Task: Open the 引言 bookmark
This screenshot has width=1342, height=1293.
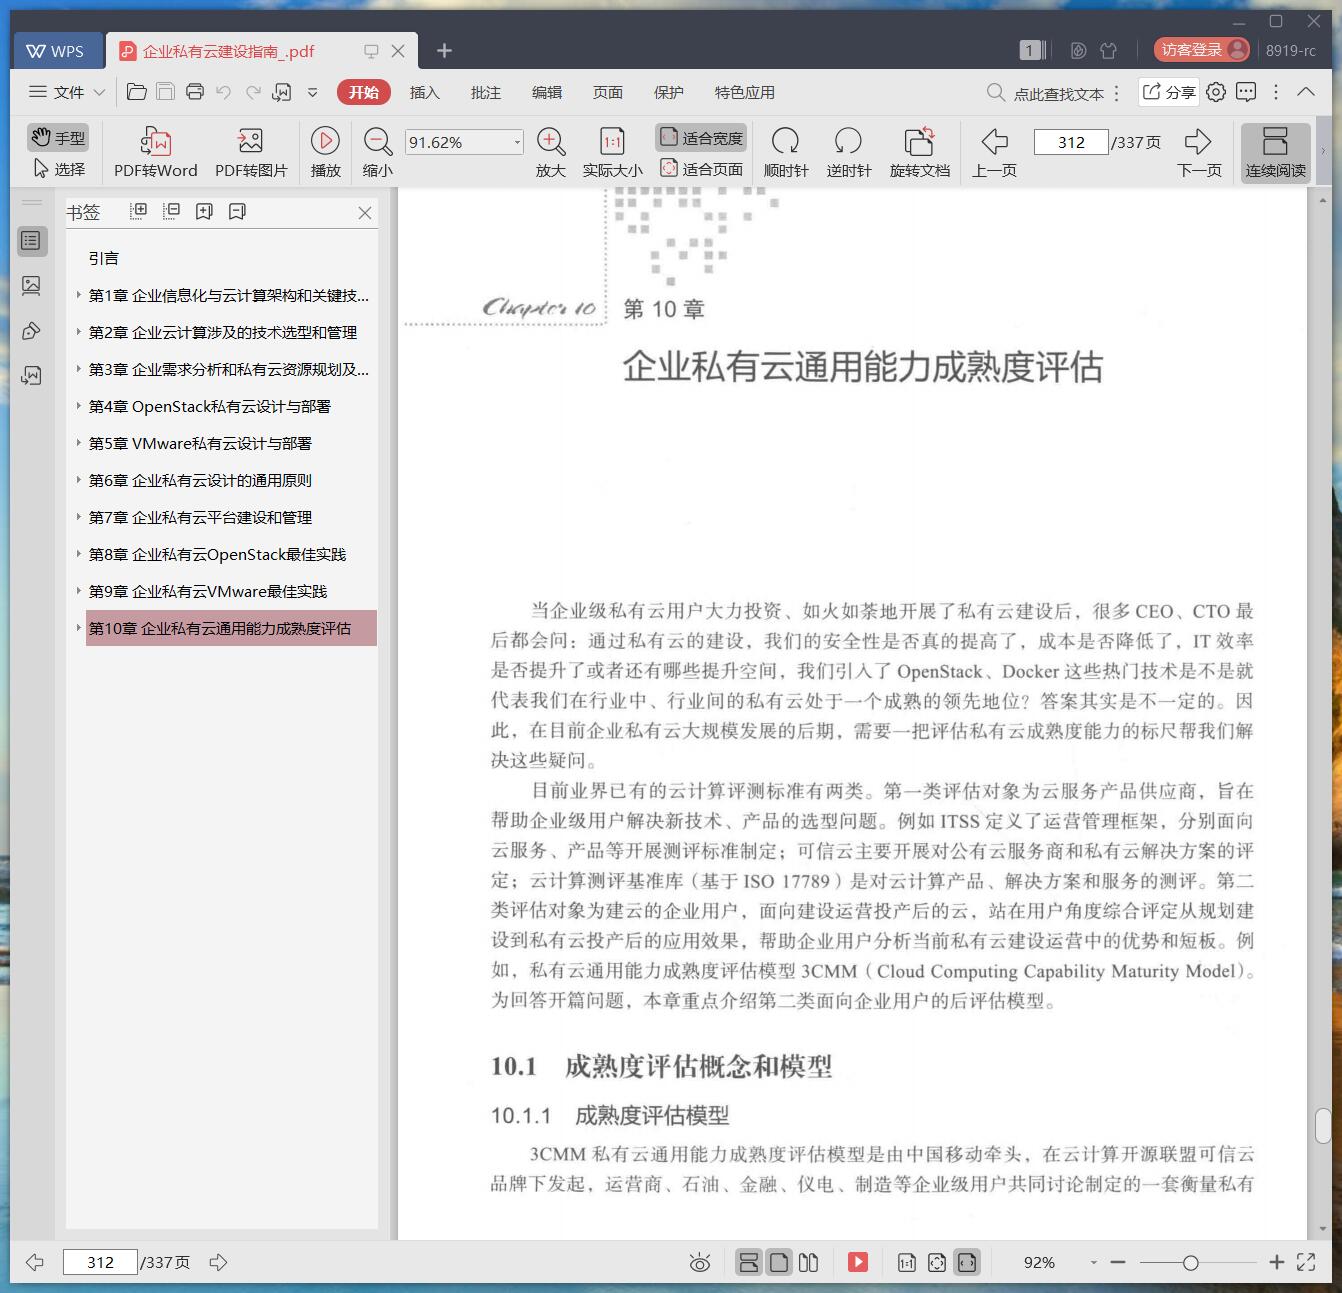Action: pyautogui.click(x=104, y=258)
